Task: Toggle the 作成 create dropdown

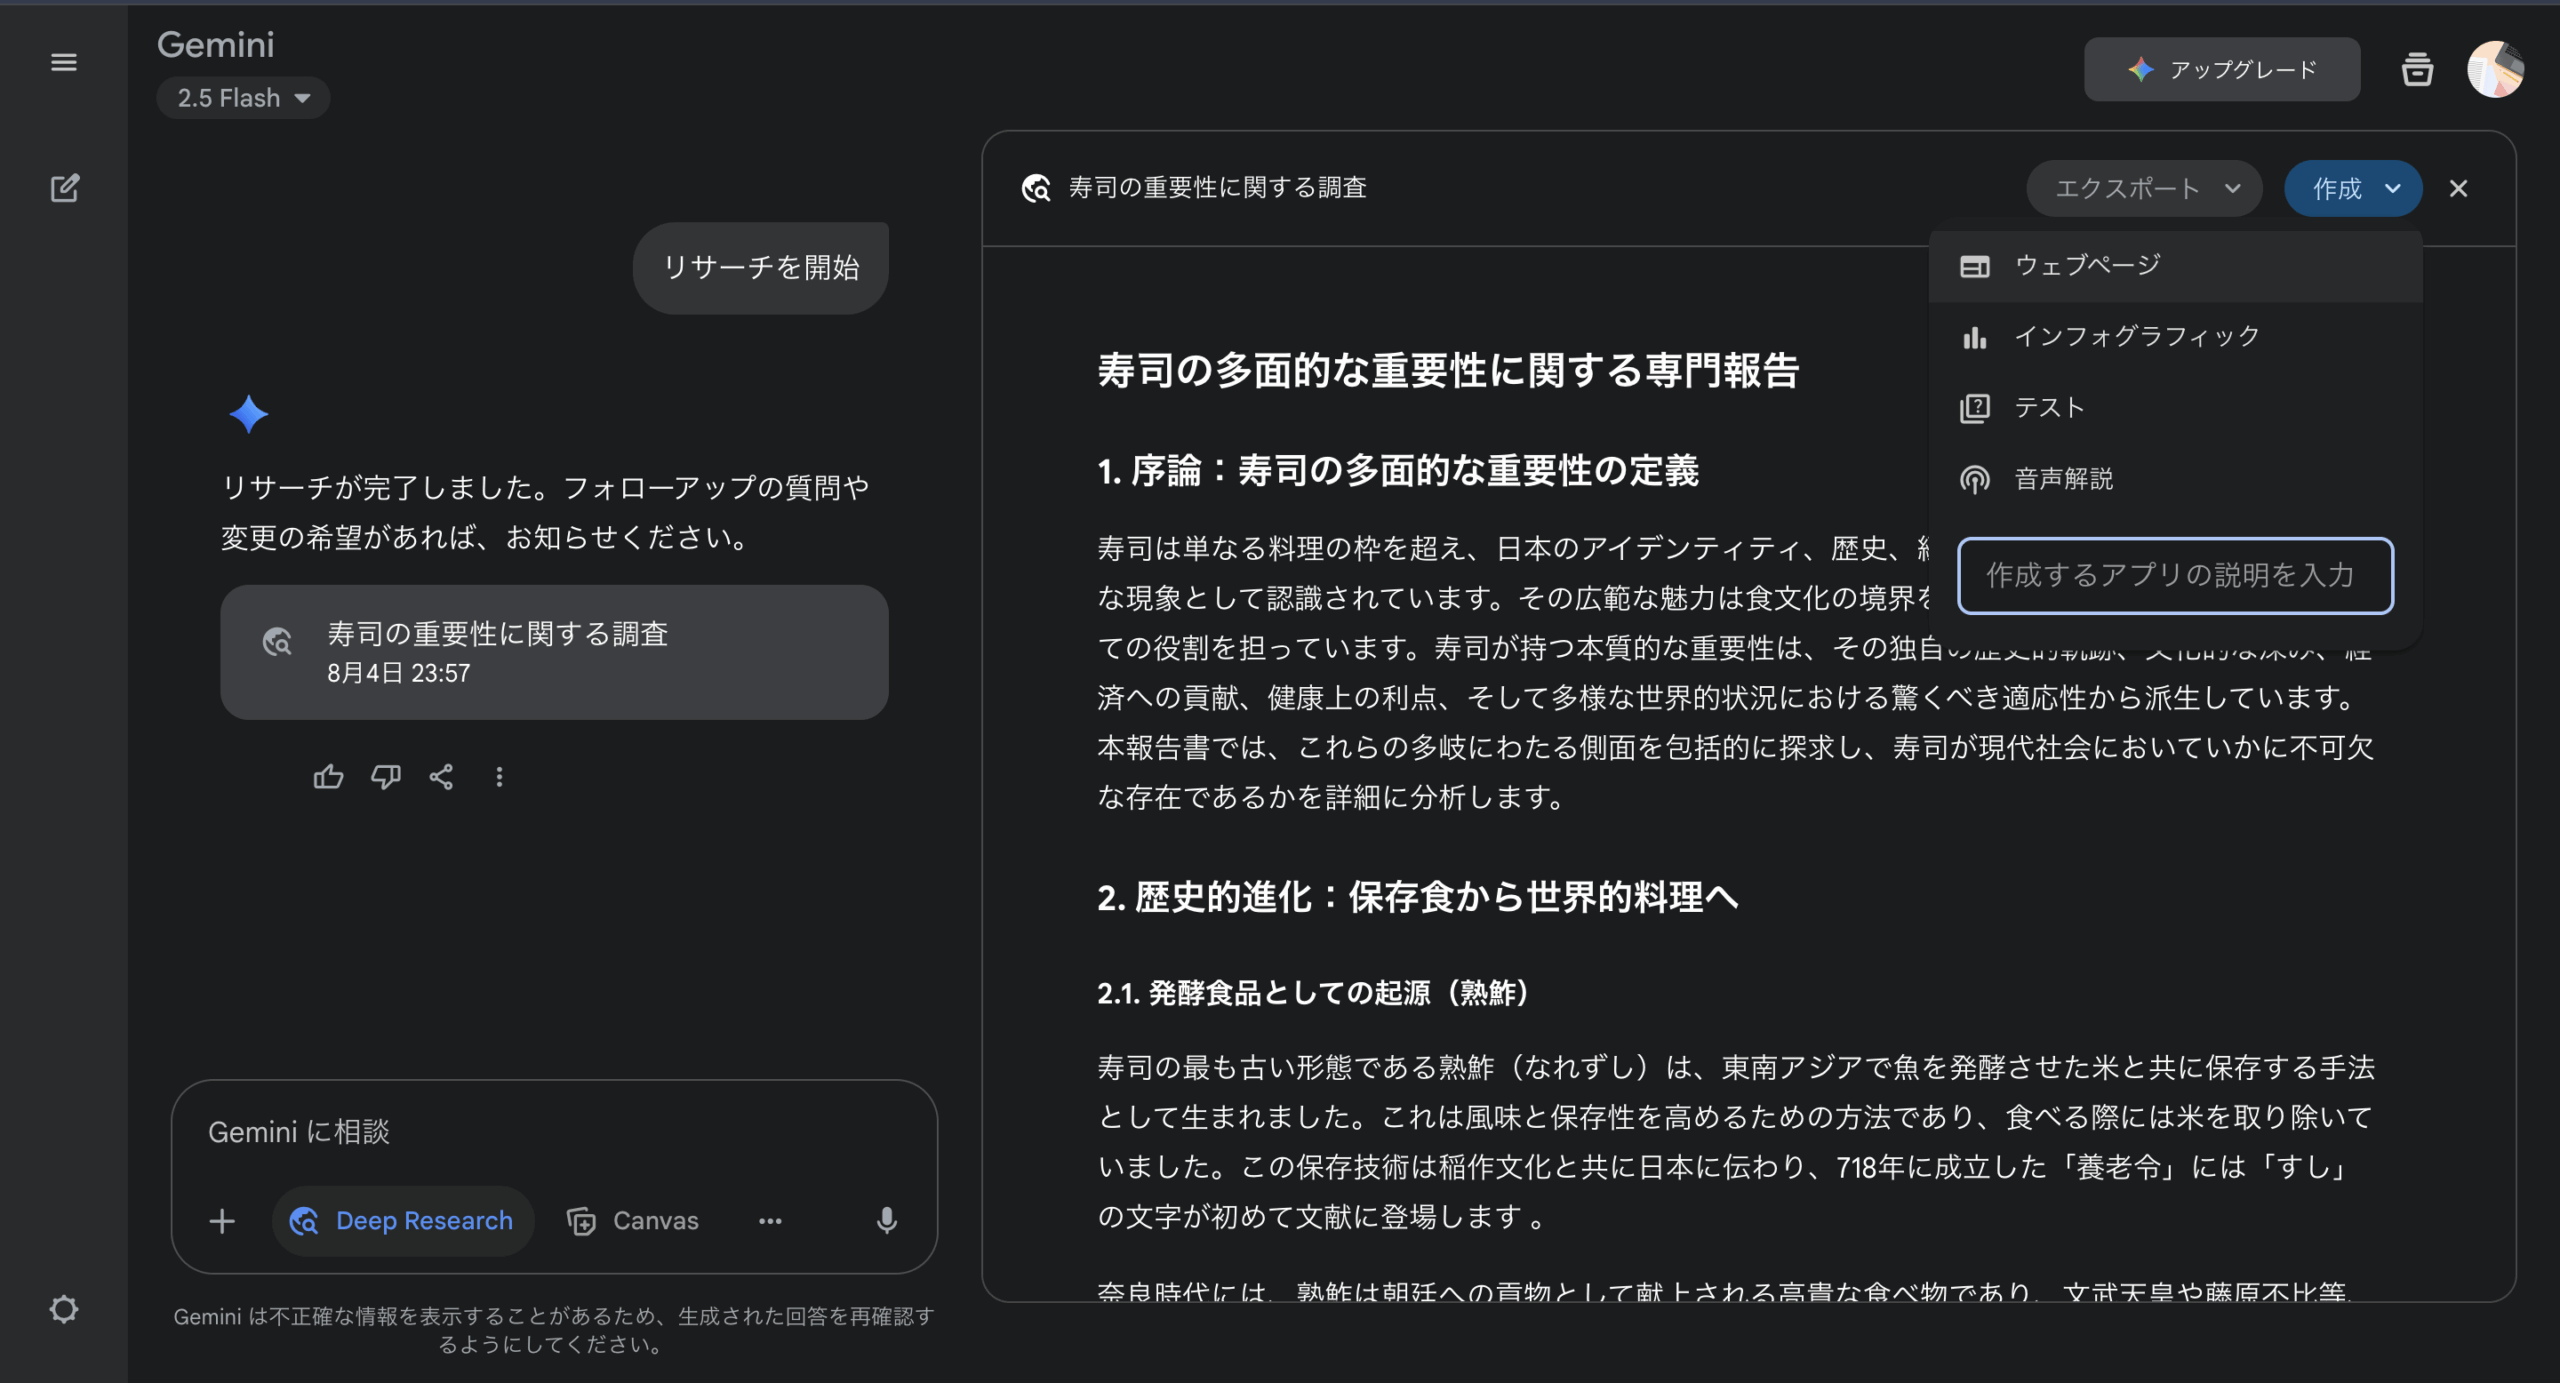Action: click(2353, 188)
